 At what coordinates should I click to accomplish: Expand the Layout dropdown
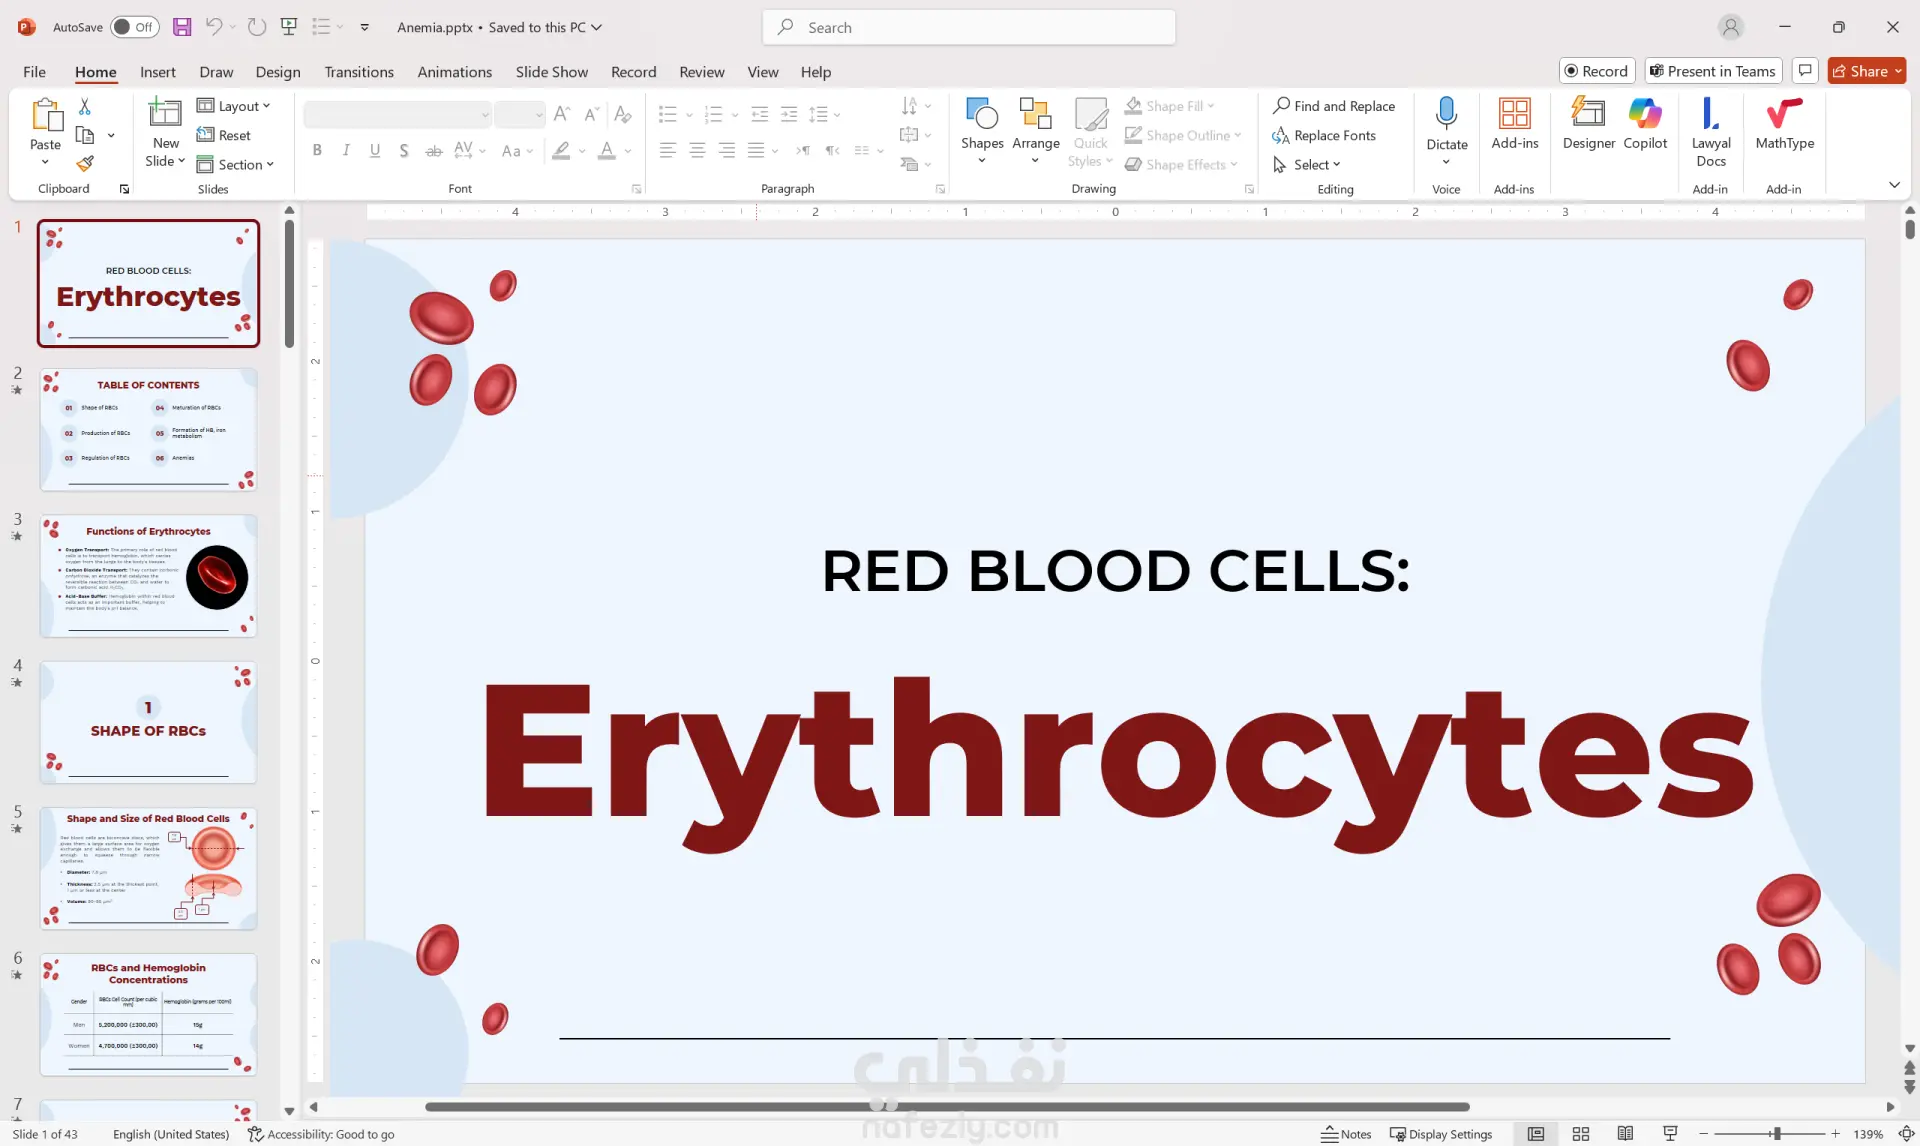click(234, 106)
